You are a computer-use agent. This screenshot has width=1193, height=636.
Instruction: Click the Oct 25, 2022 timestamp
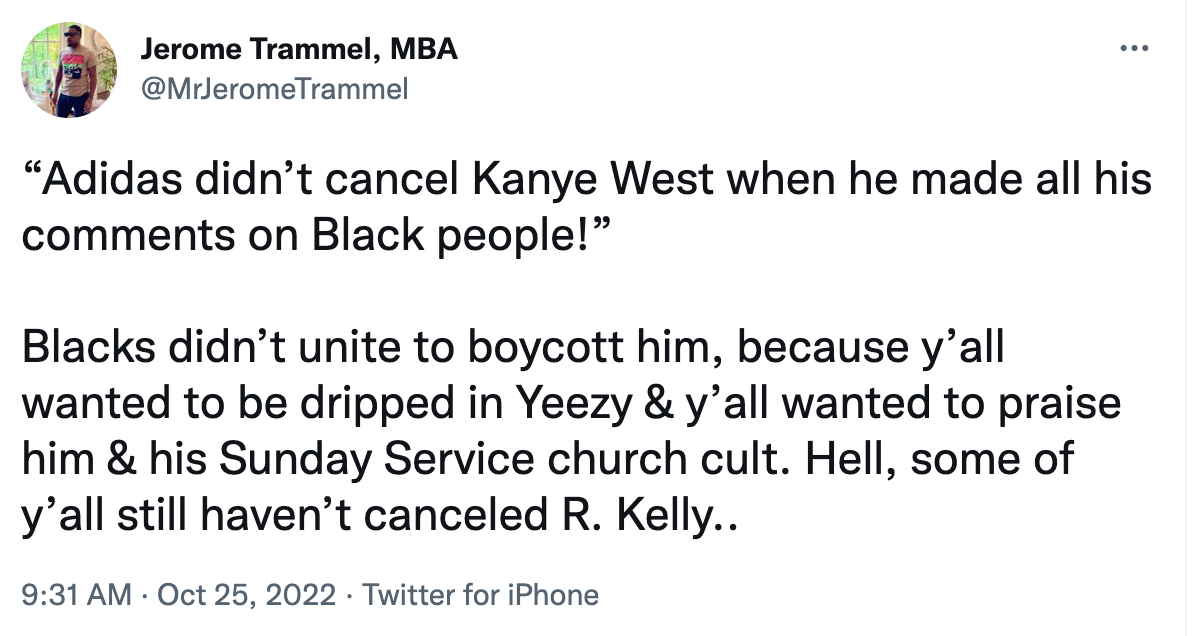246,593
